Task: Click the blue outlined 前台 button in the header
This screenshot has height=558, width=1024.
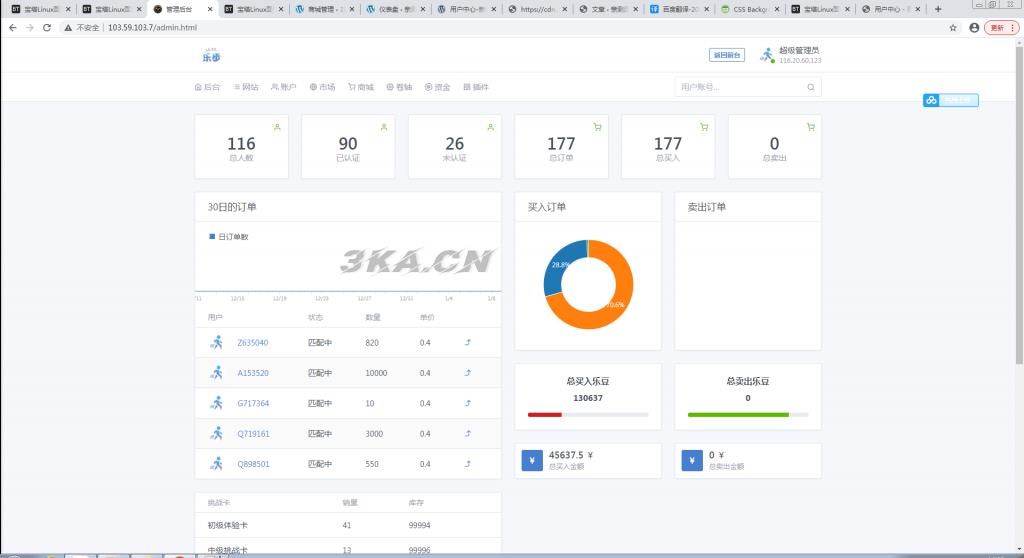Action: click(726, 55)
